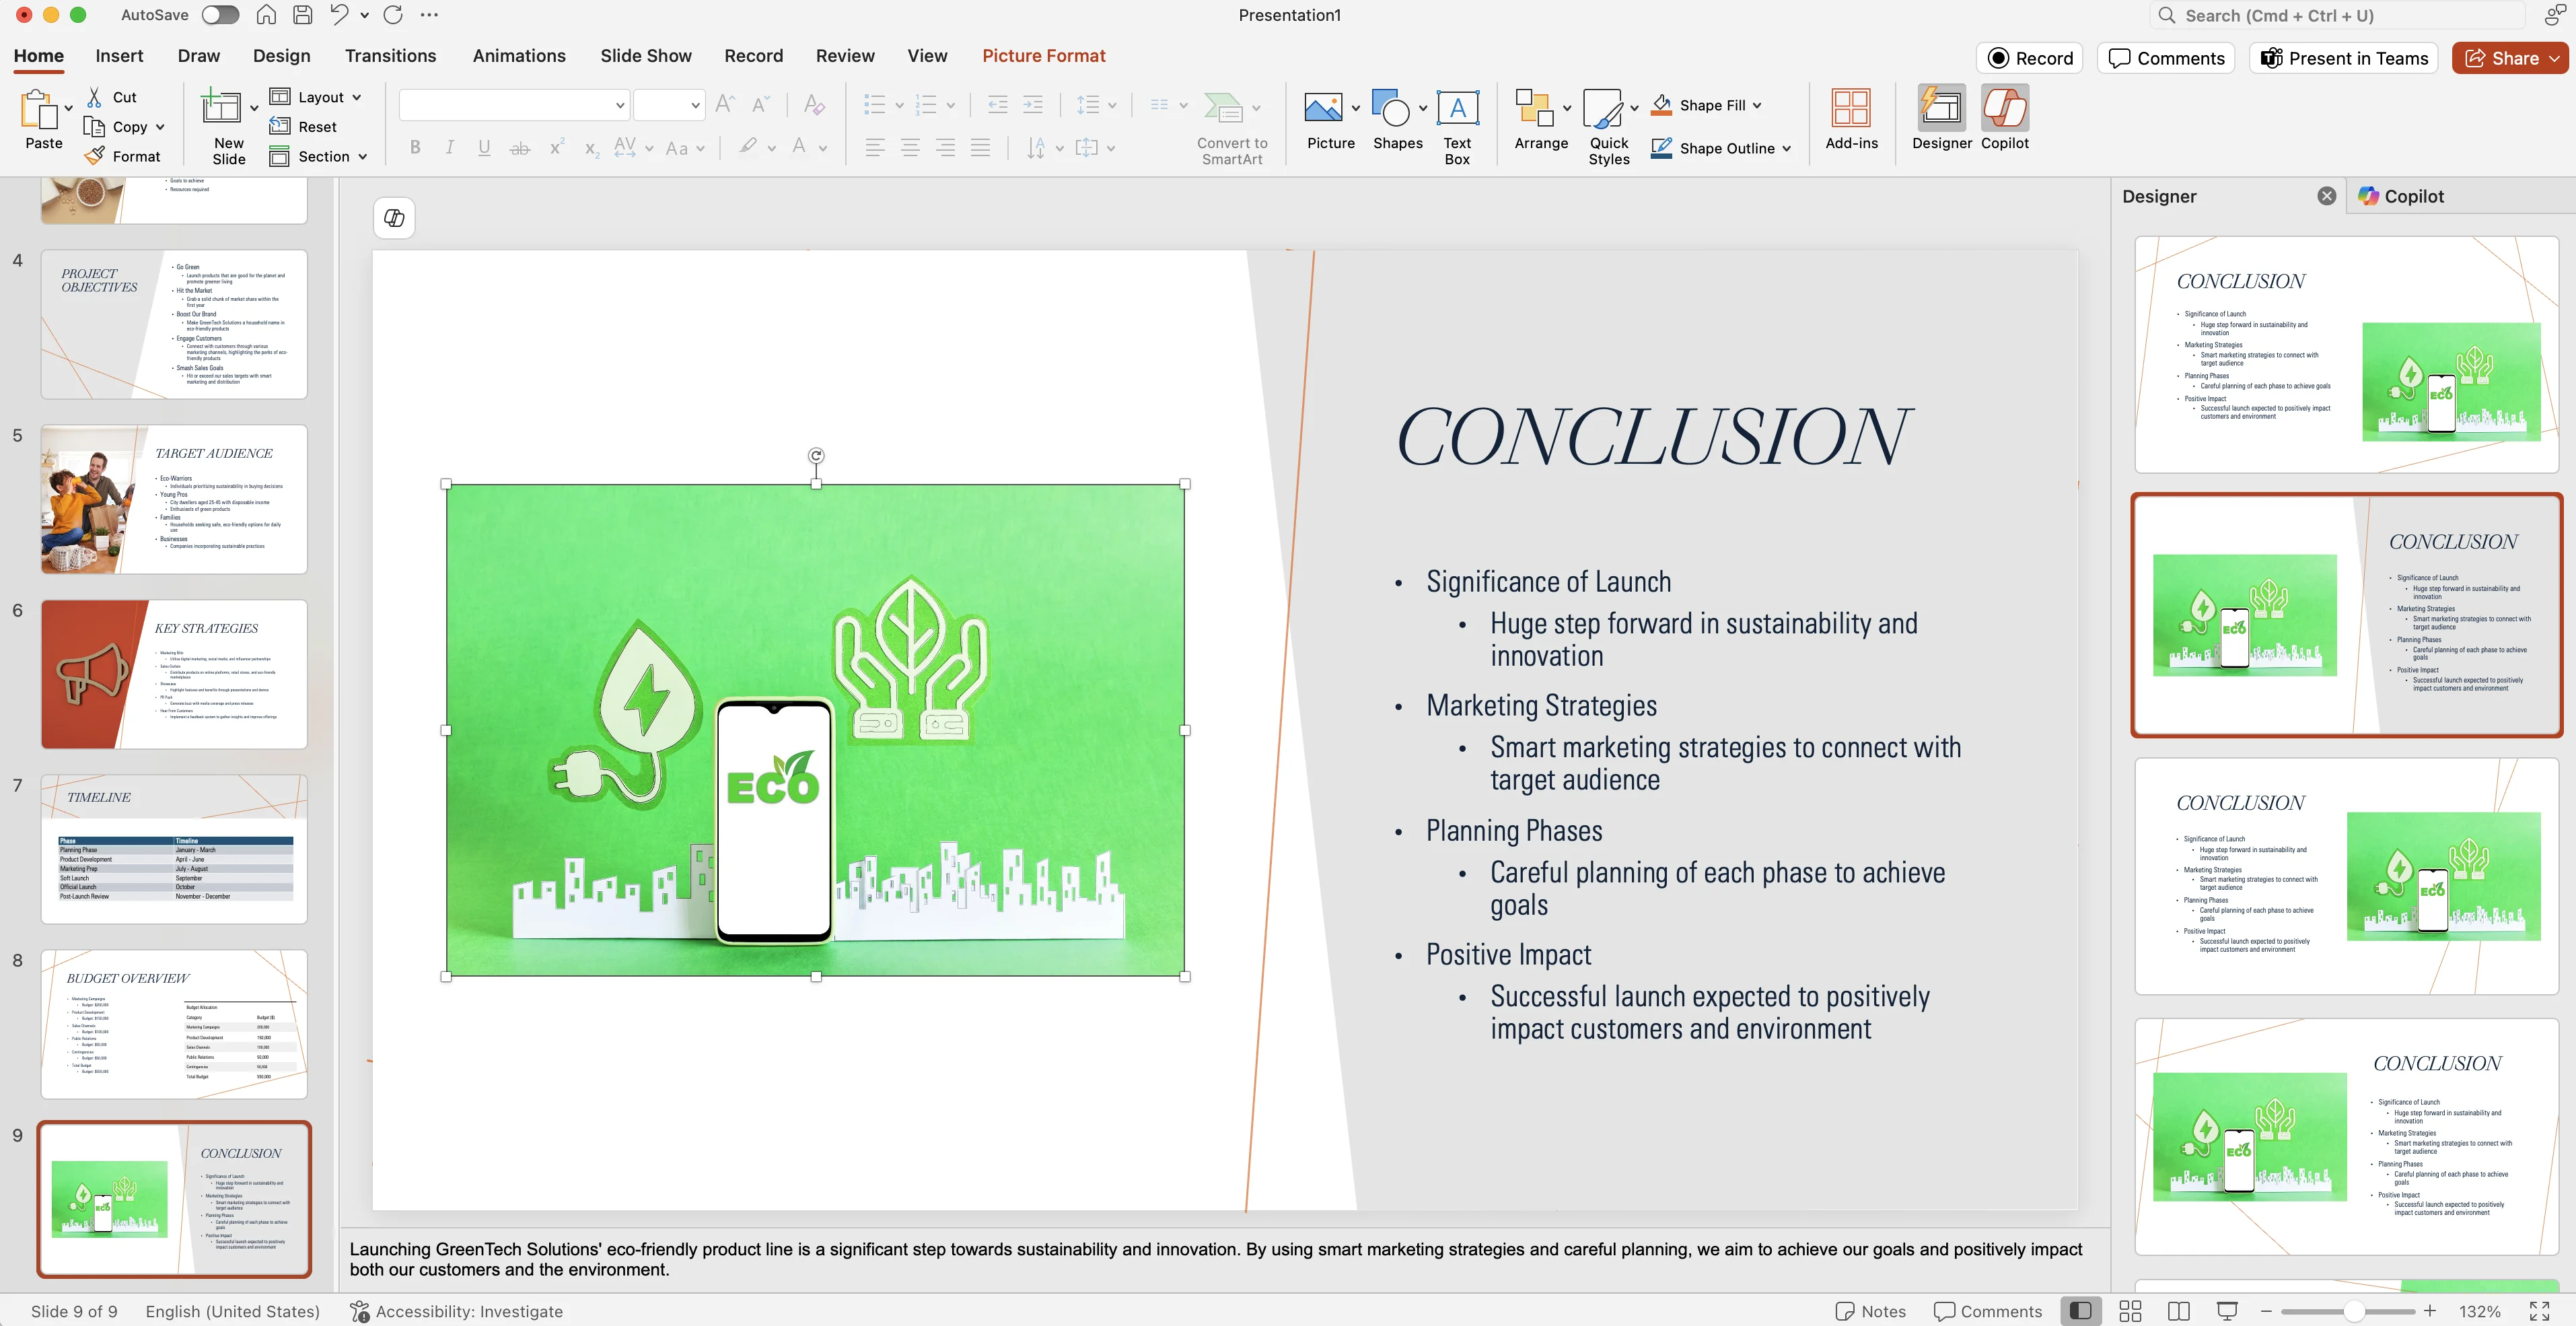Click the Format painter brush
The image size is (2576, 1326).
[x=95, y=156]
